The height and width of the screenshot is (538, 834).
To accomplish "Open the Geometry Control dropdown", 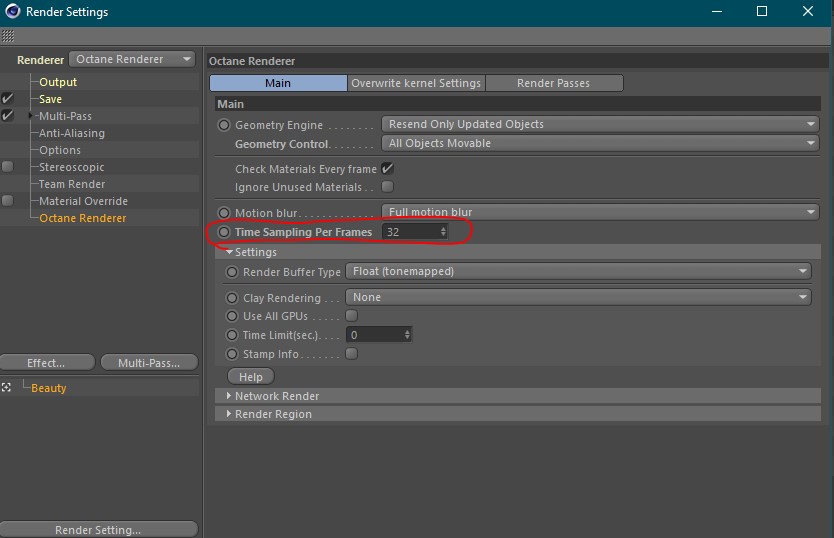I will 600,143.
